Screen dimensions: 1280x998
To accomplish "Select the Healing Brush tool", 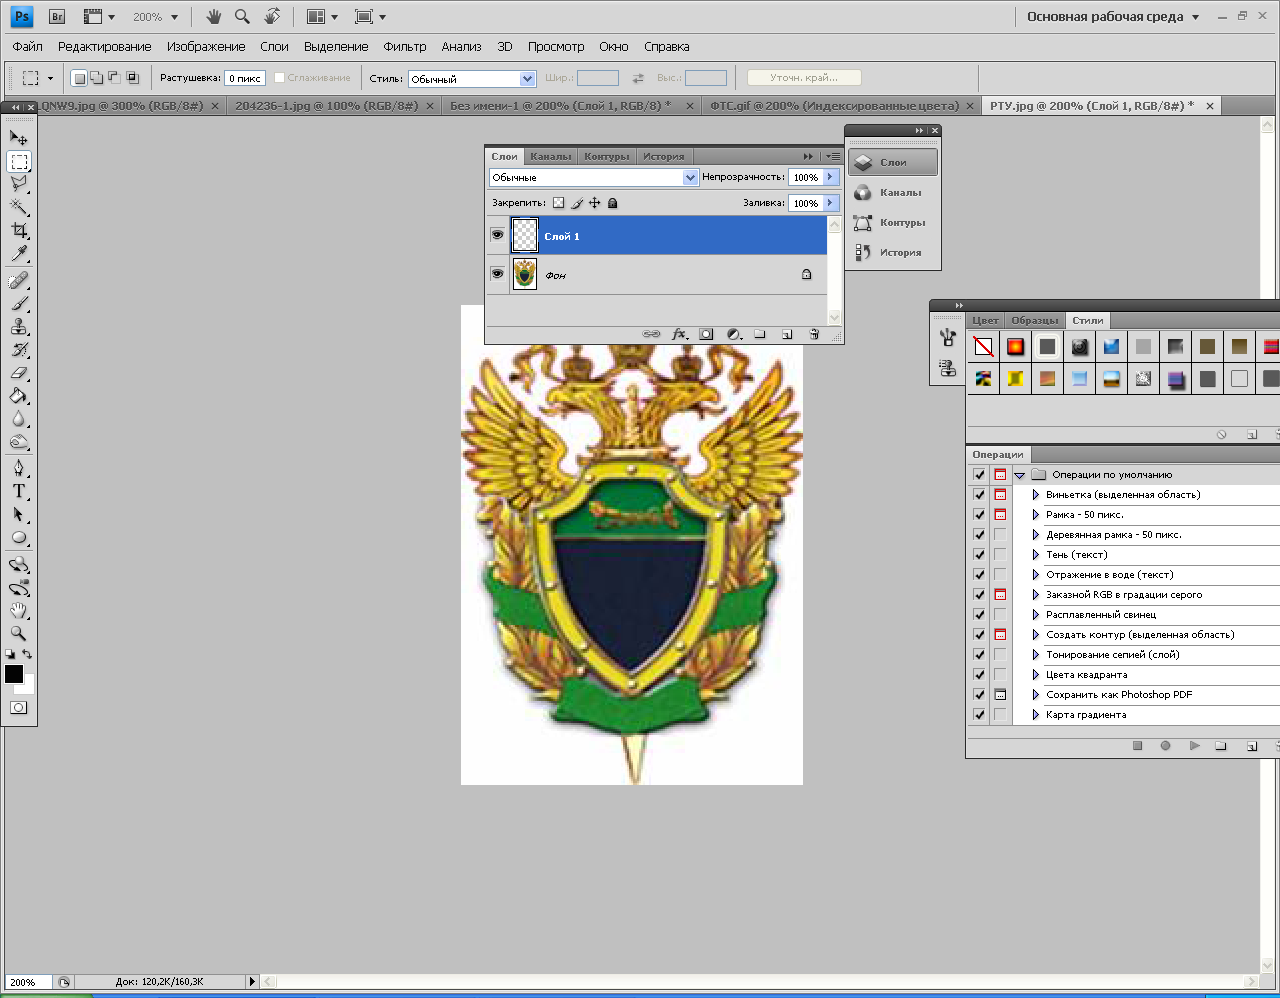I will tap(19, 281).
